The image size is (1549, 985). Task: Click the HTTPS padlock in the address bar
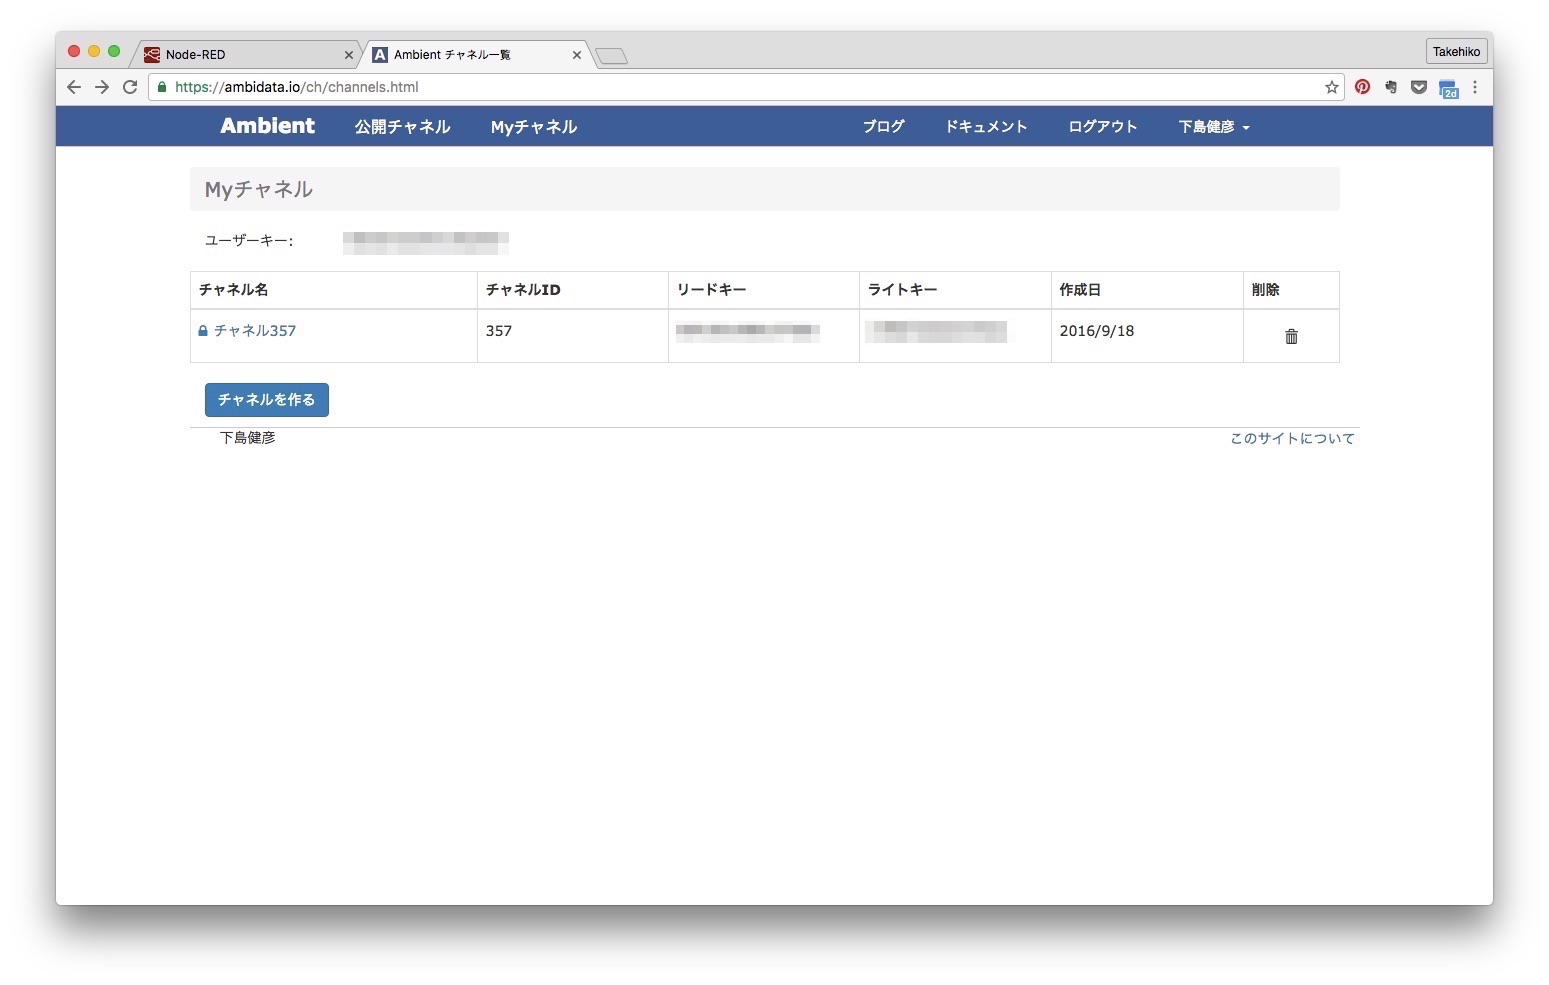pyautogui.click(x=162, y=87)
